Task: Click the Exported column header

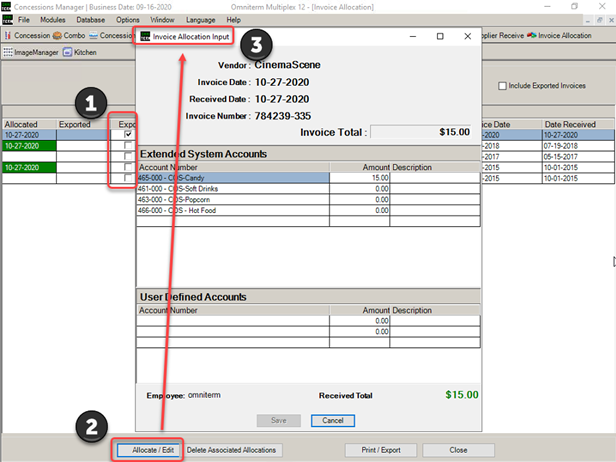Action: click(82, 124)
